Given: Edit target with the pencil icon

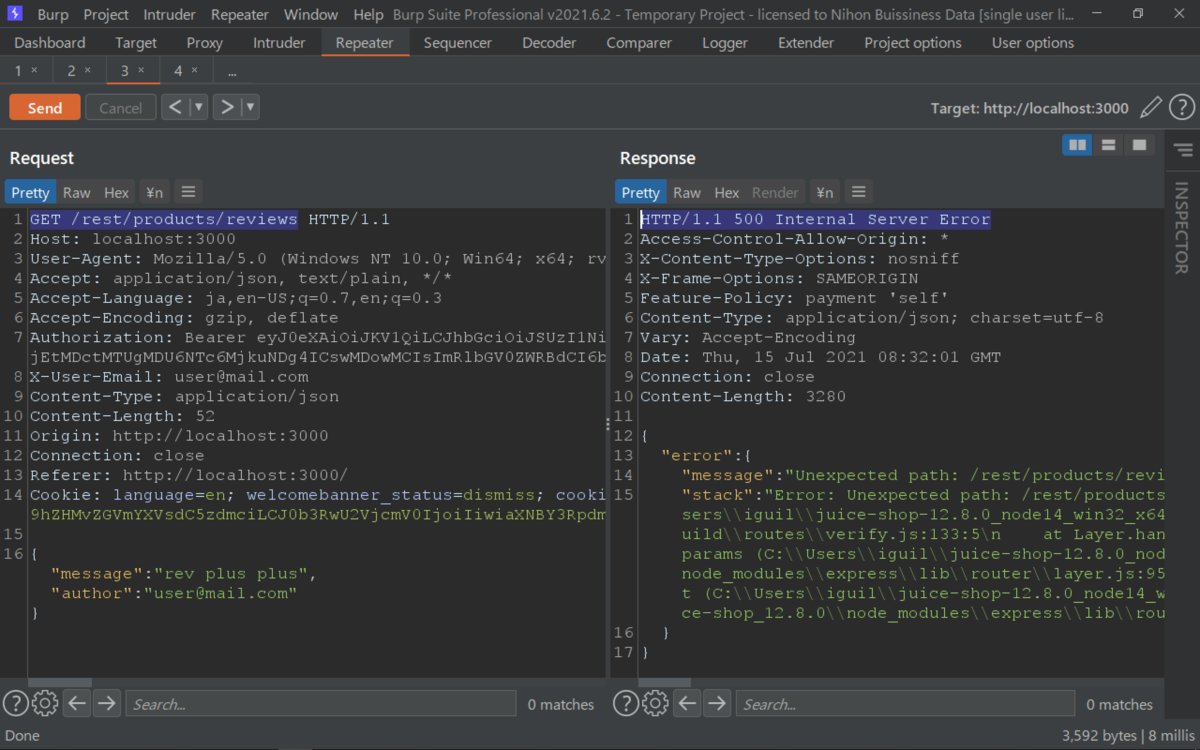Looking at the screenshot, I should click(x=1151, y=107).
